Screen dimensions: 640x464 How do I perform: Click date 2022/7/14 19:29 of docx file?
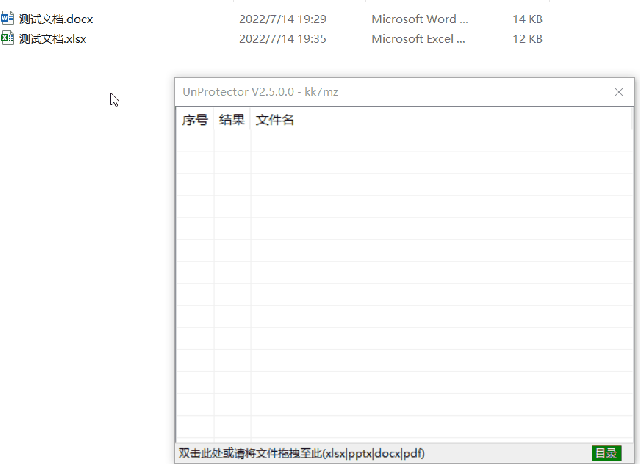283,19
